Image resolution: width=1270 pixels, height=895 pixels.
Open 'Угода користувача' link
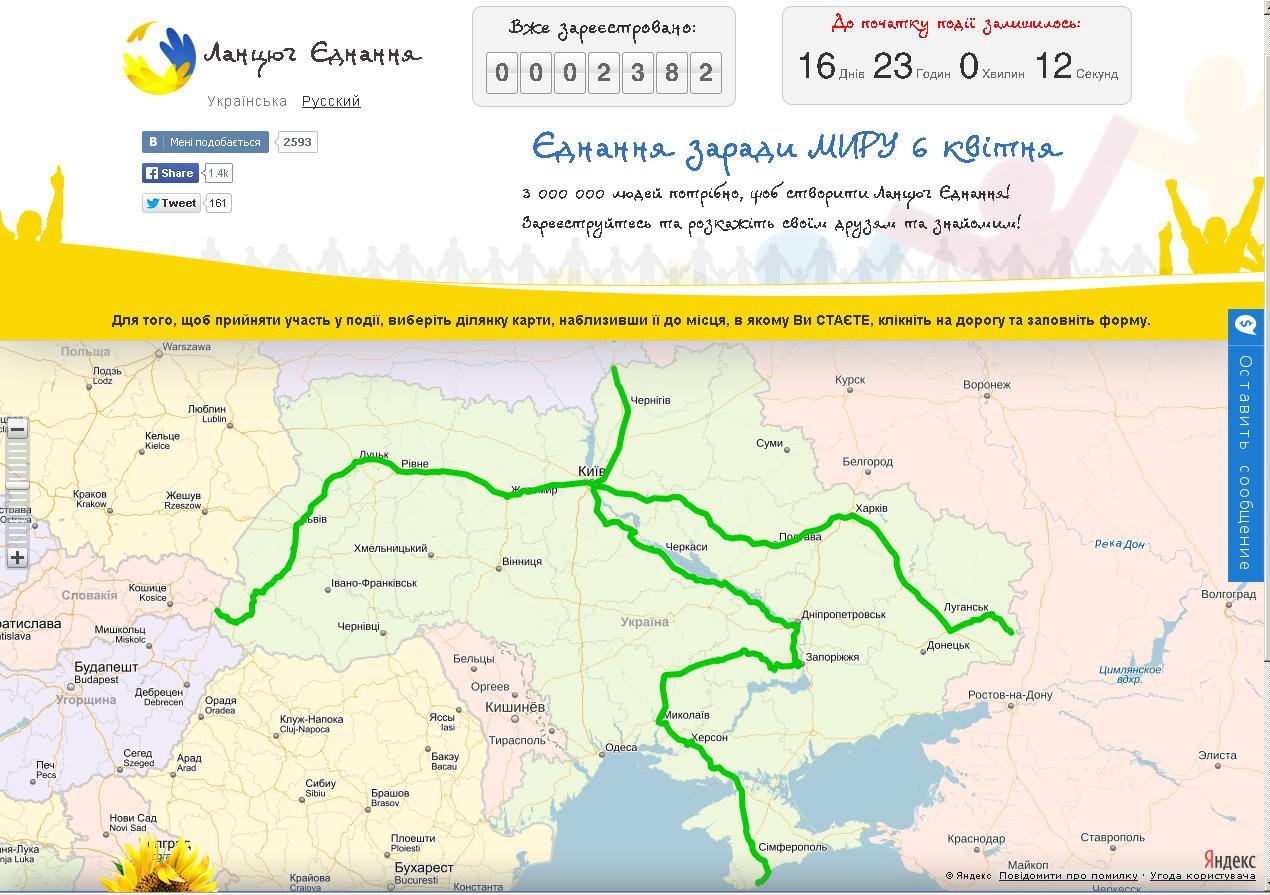tap(1202, 876)
